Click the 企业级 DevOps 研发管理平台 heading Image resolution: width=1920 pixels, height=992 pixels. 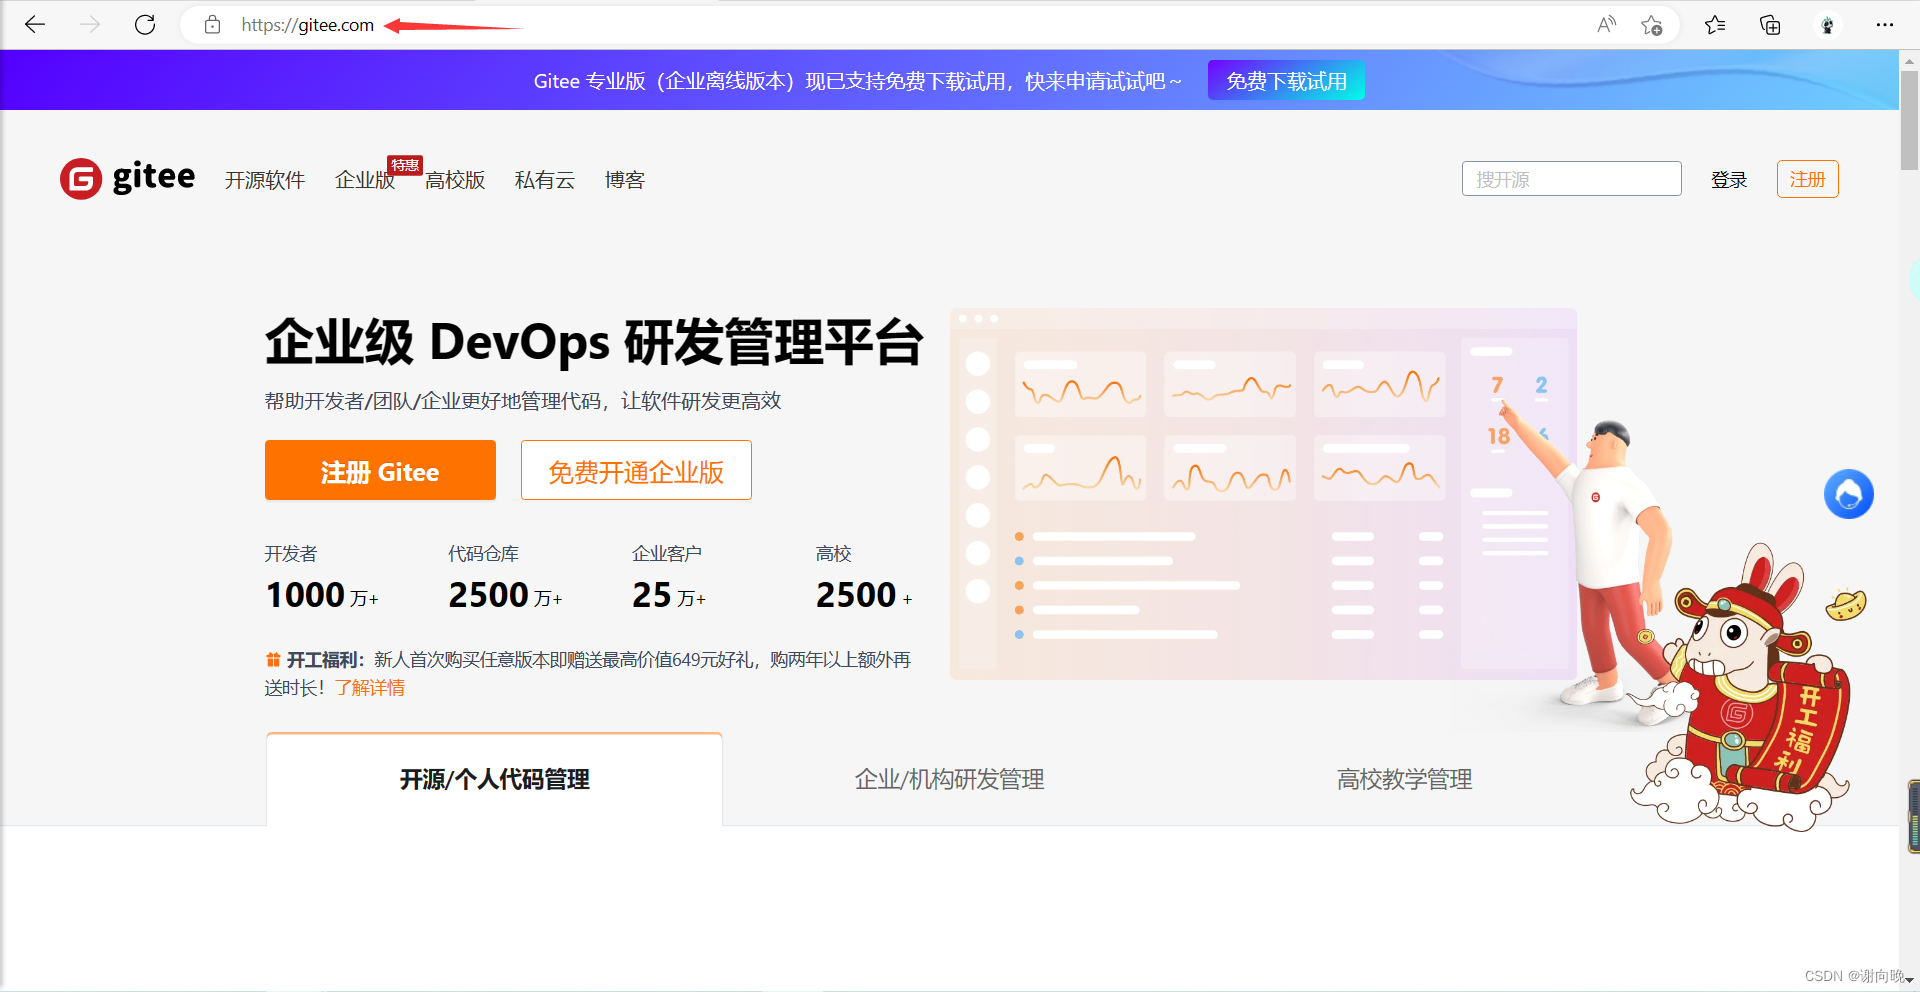(x=594, y=342)
